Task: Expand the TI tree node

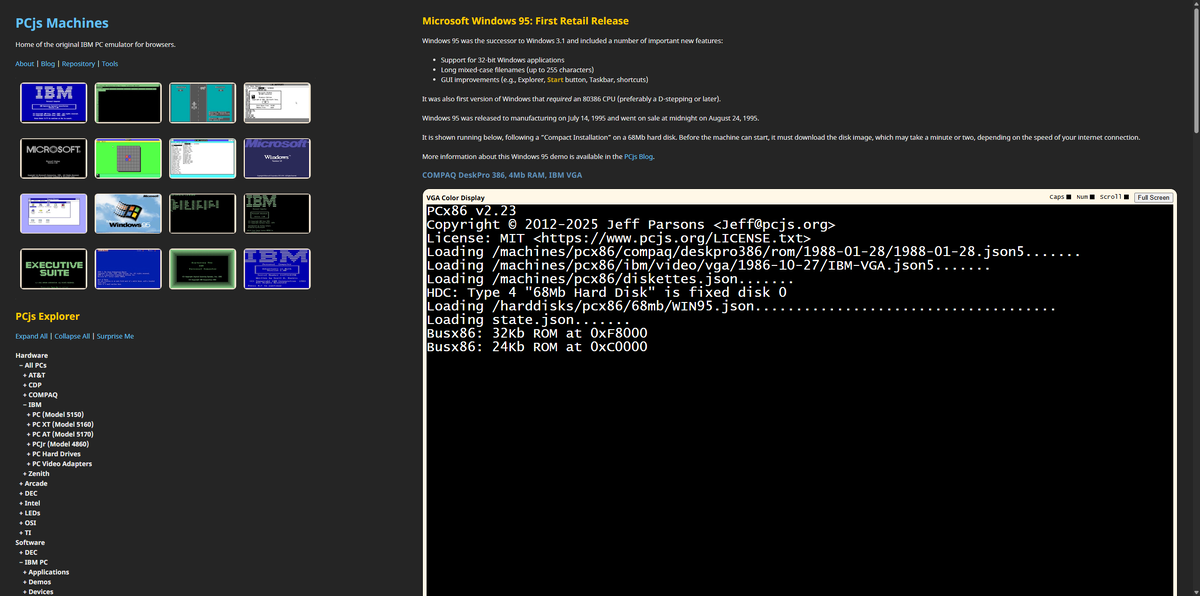Action: 25,533
